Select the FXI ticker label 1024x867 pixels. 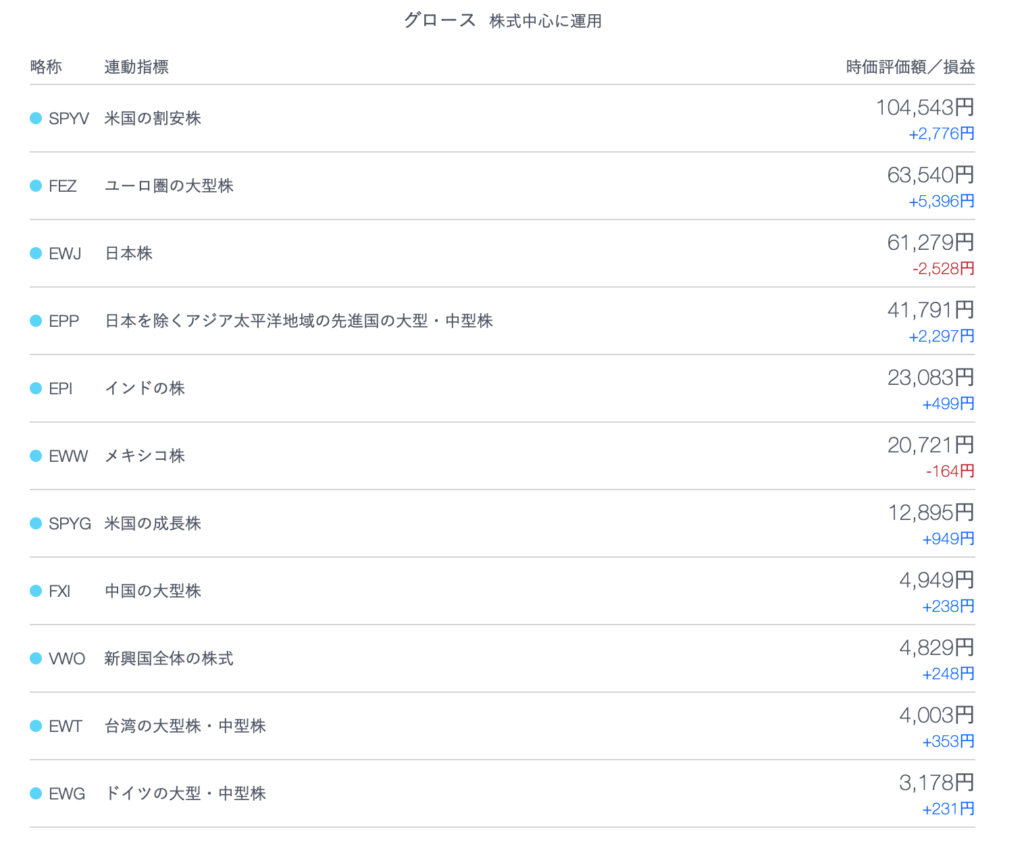pyautogui.click(x=59, y=591)
